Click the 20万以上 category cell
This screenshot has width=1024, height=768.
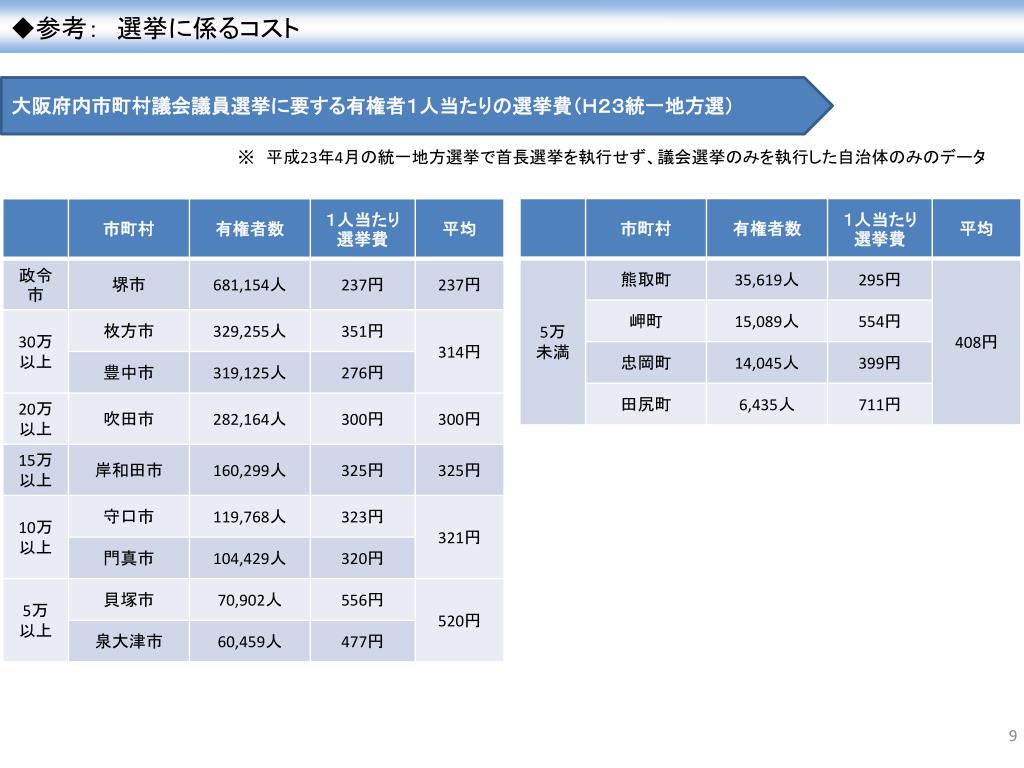35,419
